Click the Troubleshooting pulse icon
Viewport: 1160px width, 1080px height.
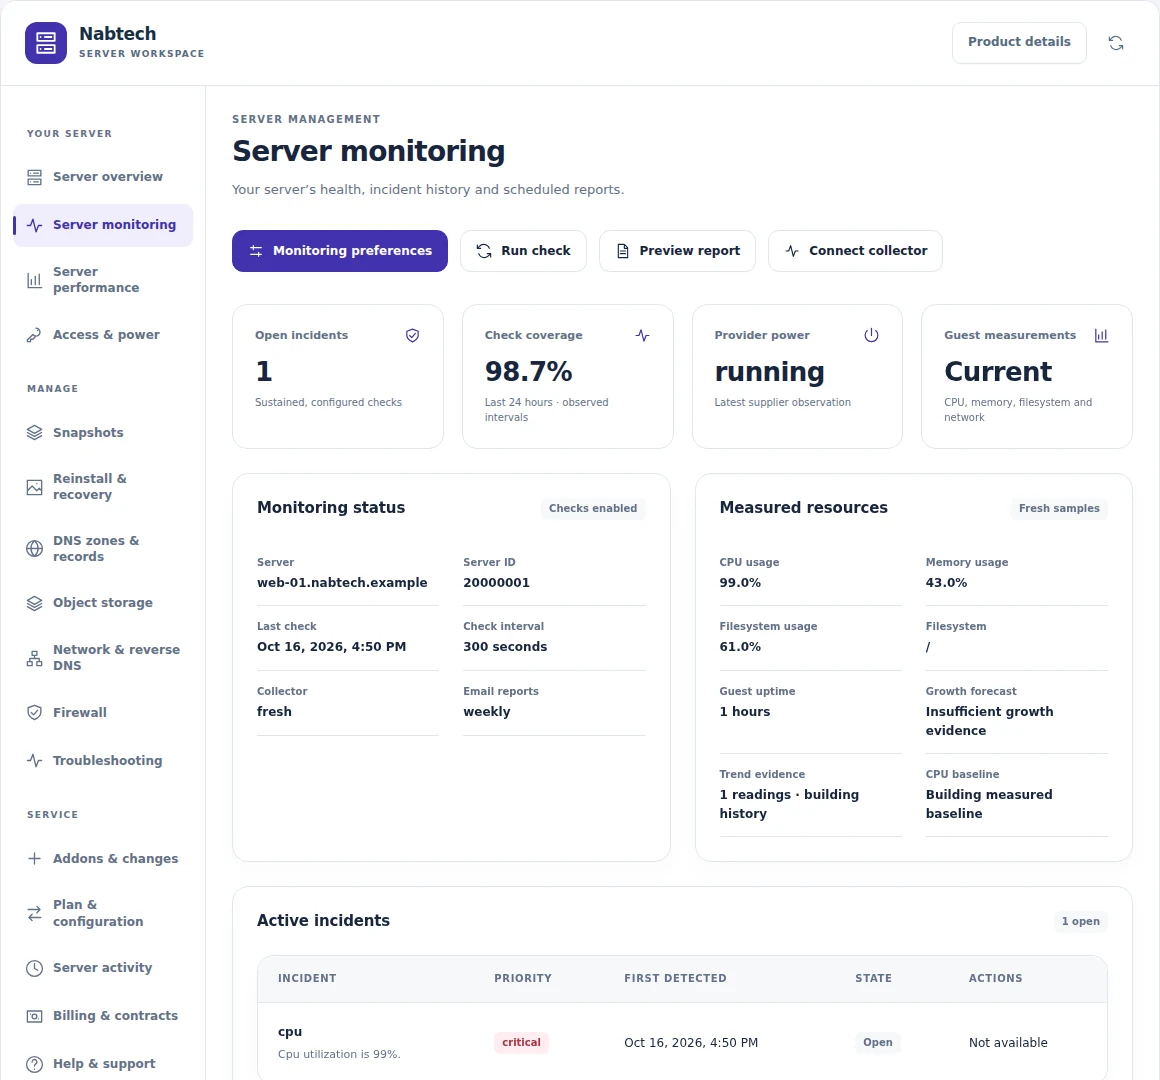point(35,760)
